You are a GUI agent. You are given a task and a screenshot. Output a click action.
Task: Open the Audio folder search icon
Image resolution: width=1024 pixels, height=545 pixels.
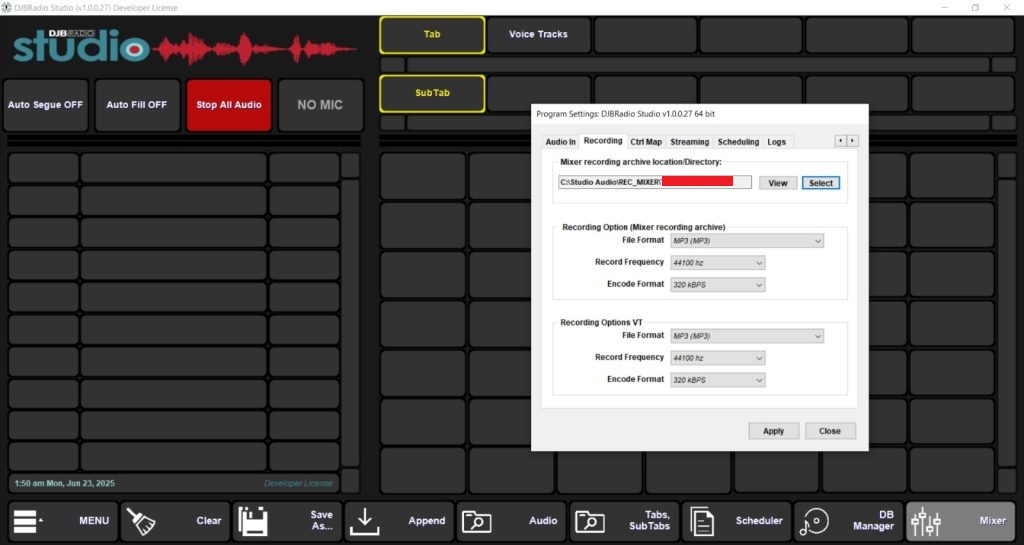tap(476, 521)
